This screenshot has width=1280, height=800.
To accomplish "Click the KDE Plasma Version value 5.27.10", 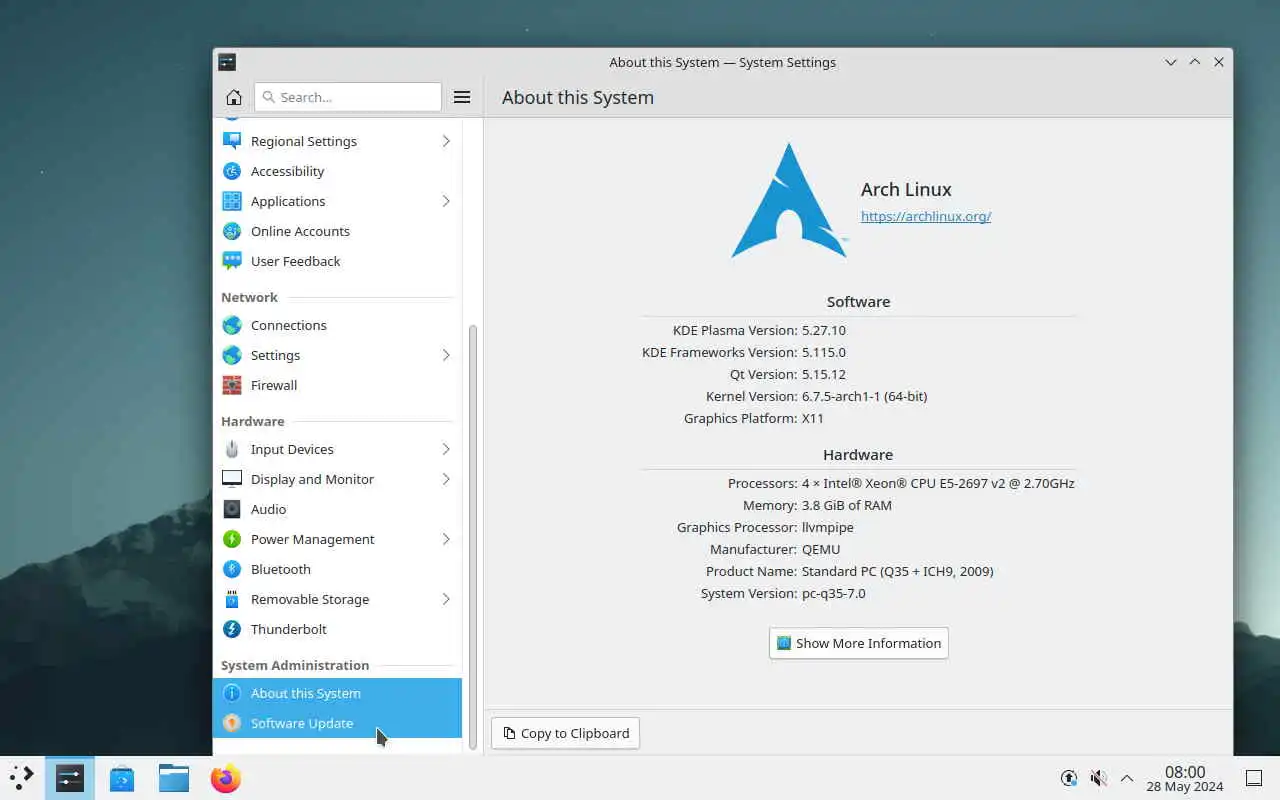I will pyautogui.click(x=824, y=330).
